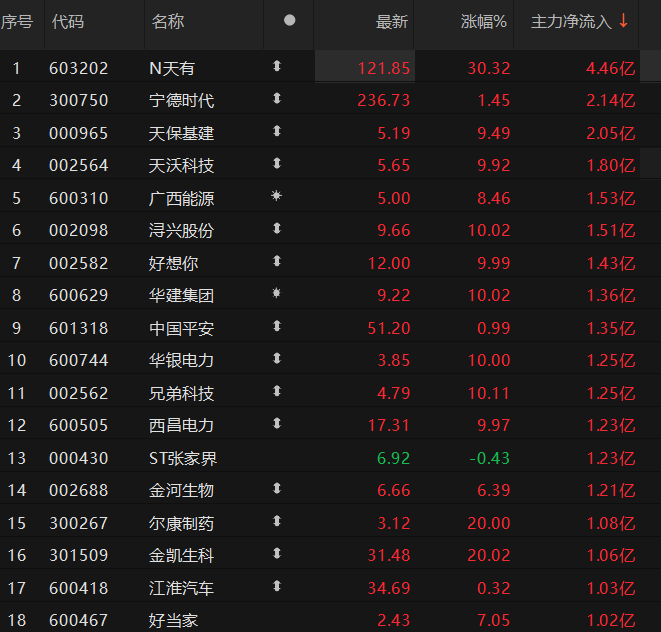Screen dimensions: 661x632
Task: Click the net inflow value 2.14亿
Action: 611,101
